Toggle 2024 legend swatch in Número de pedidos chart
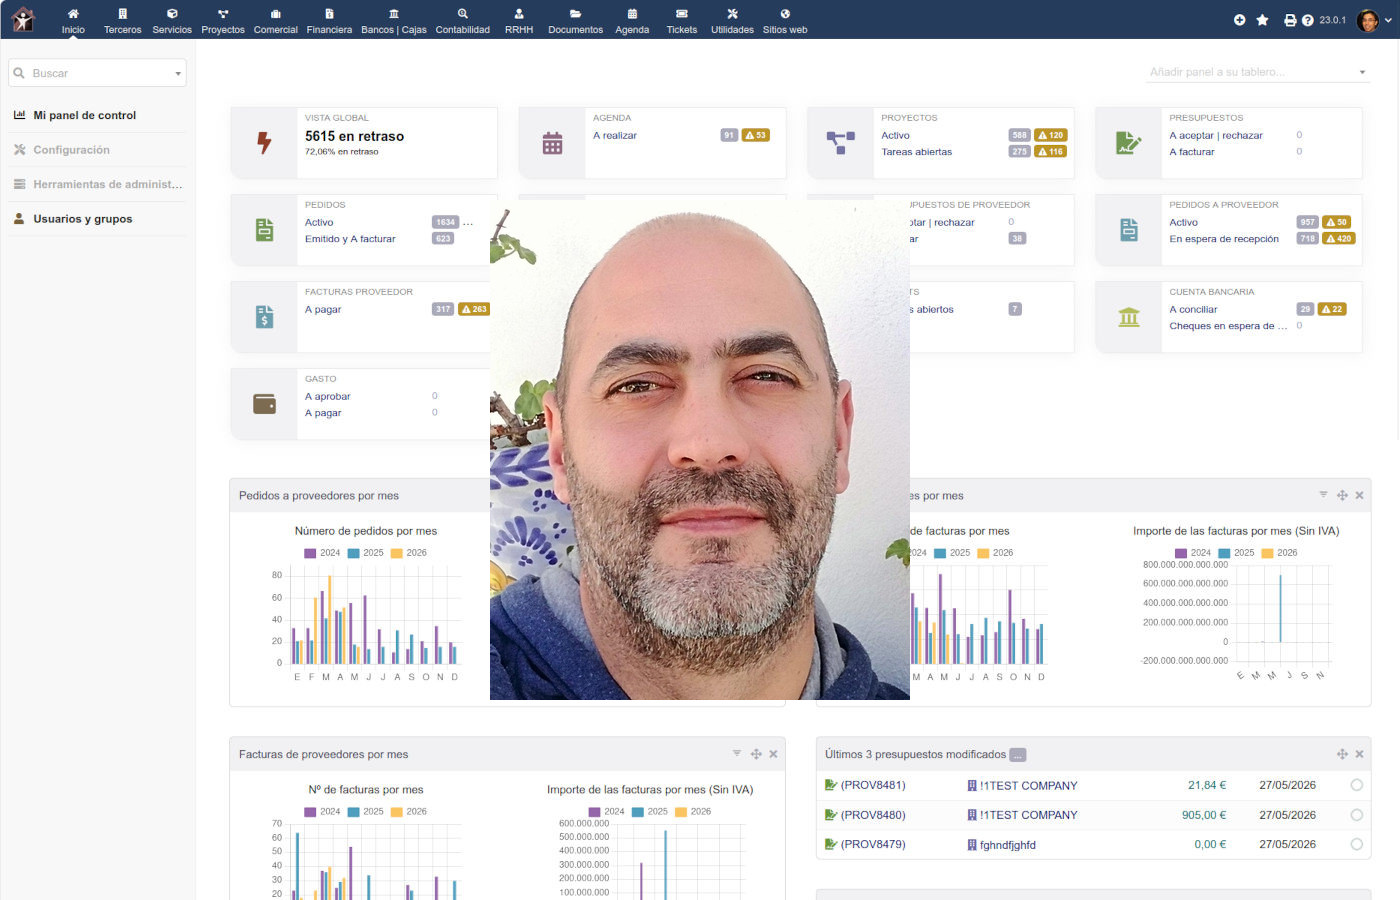The height and width of the screenshot is (900, 1400). (310, 553)
